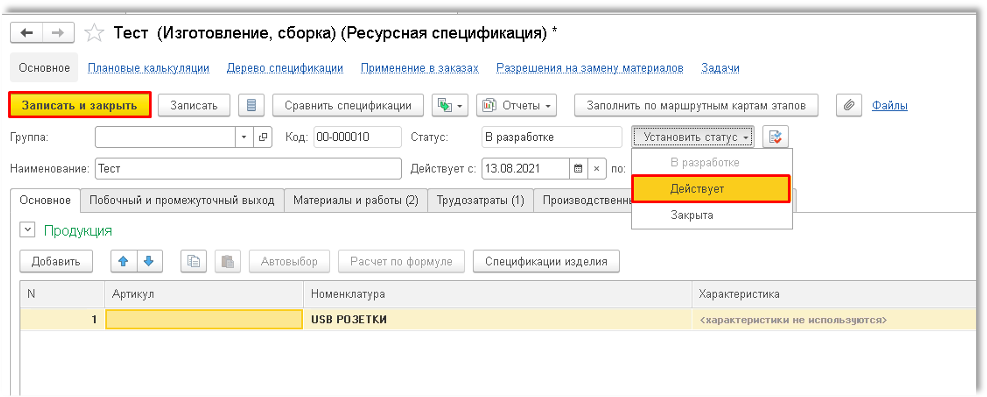Open the Группа field selection icon
Image resolution: width=987 pixels, height=397 pixels.
click(x=263, y=137)
